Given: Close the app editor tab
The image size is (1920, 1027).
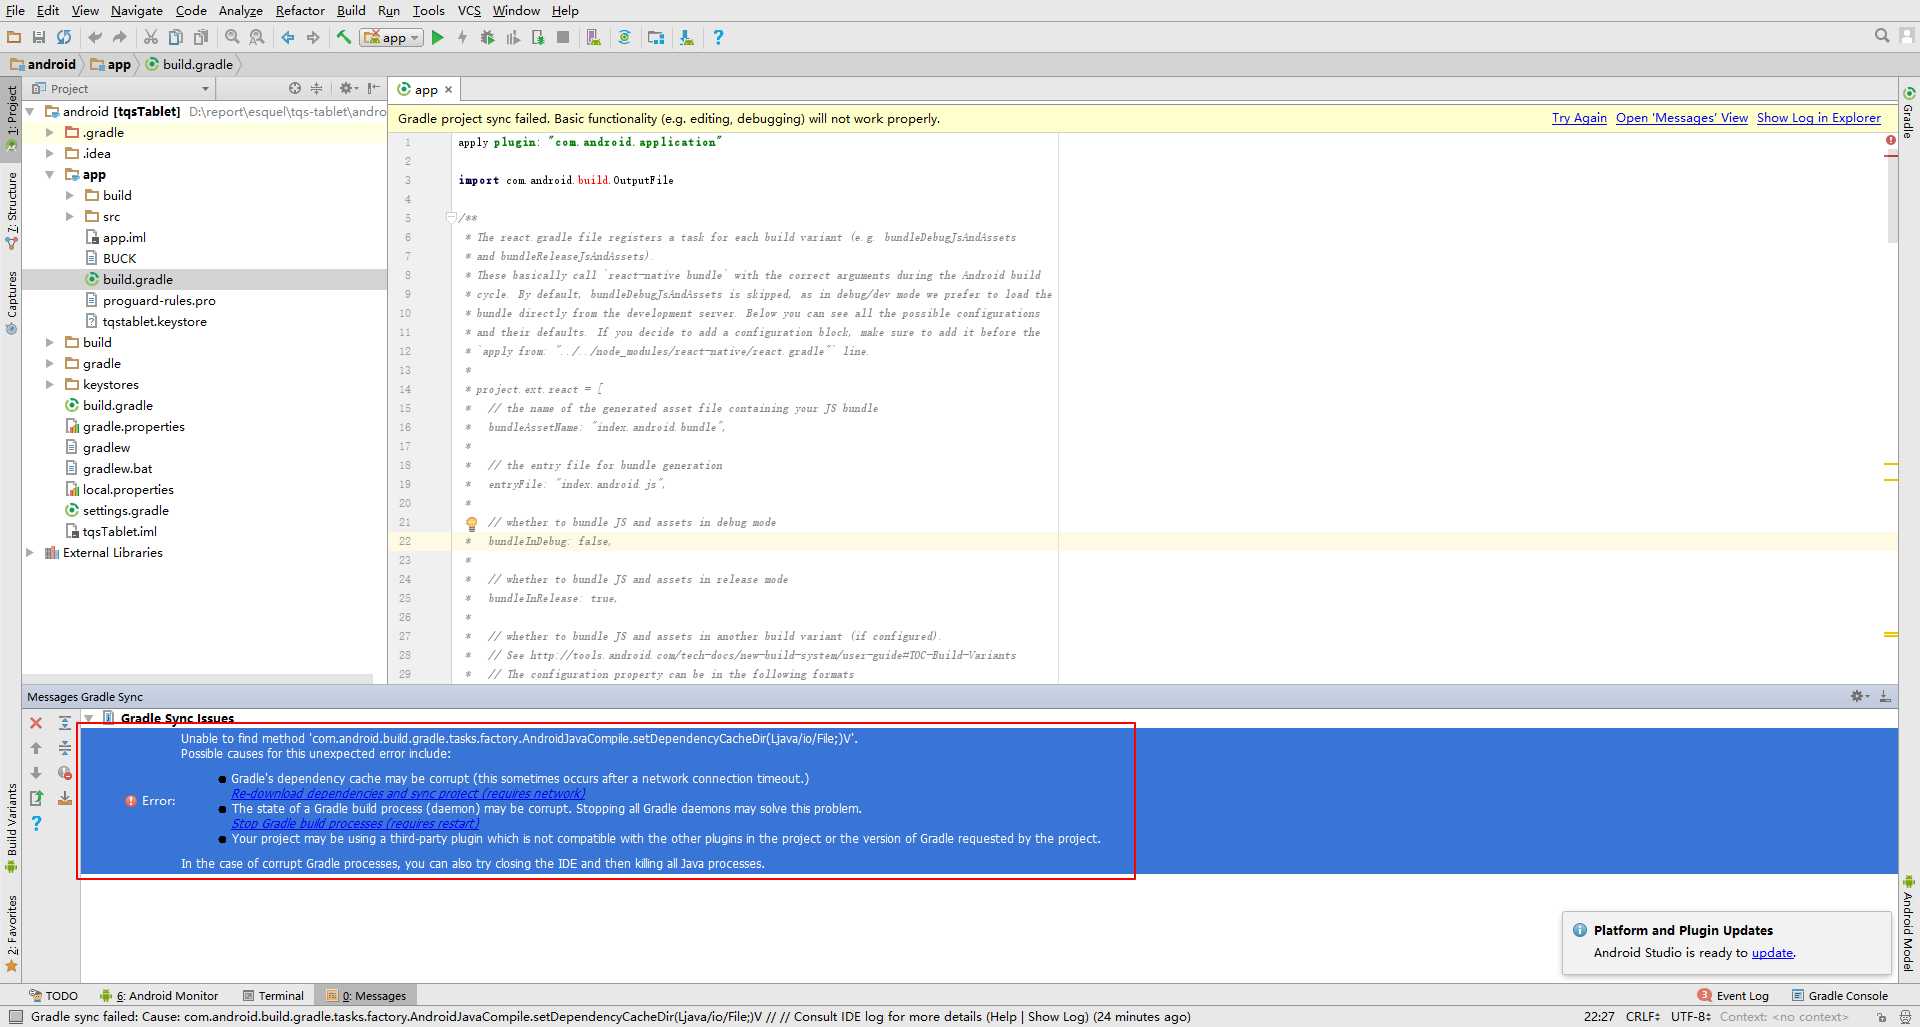Looking at the screenshot, I should [x=448, y=90].
